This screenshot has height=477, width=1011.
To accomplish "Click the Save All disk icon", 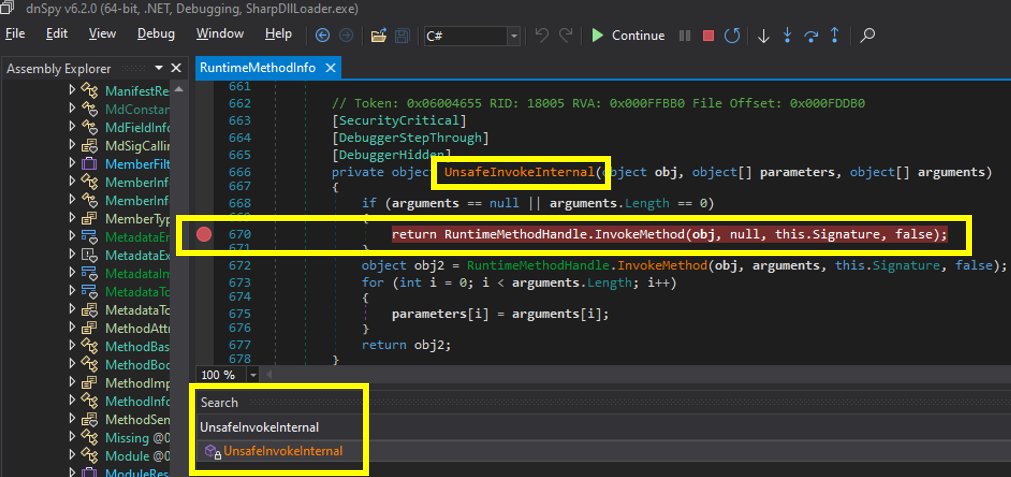I will point(402,35).
